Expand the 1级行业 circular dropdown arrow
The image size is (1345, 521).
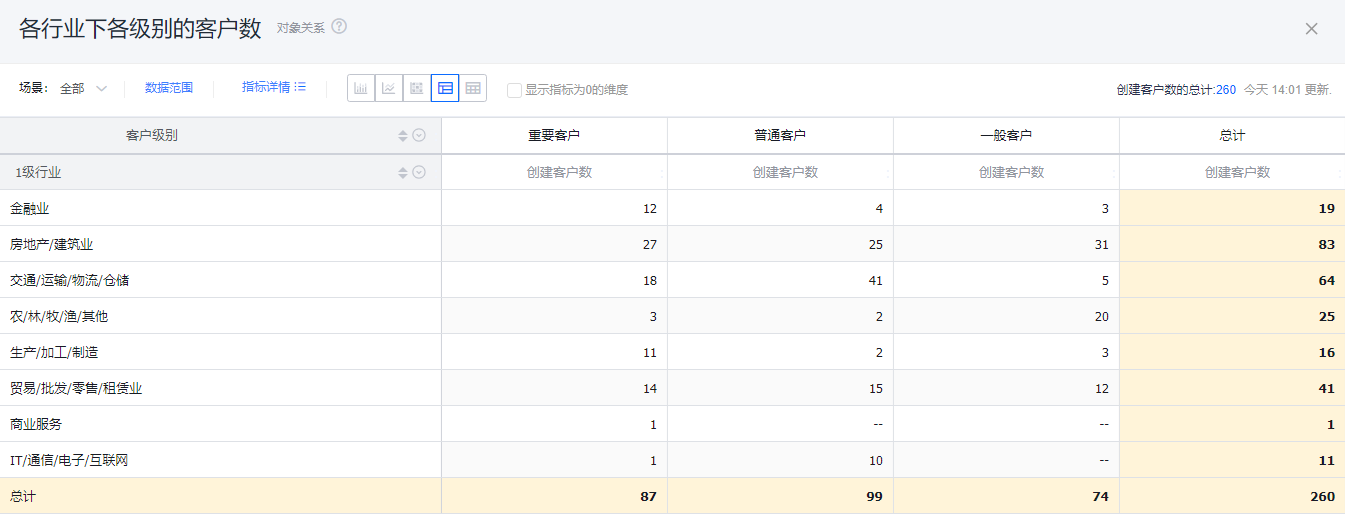[x=420, y=173]
